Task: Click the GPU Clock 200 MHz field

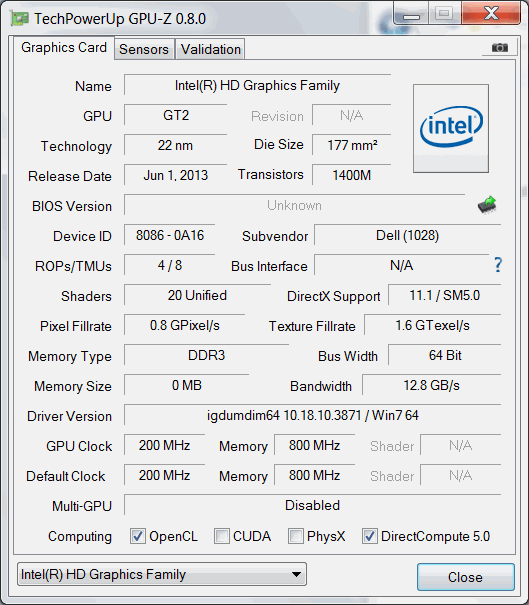Action: pyautogui.click(x=164, y=445)
